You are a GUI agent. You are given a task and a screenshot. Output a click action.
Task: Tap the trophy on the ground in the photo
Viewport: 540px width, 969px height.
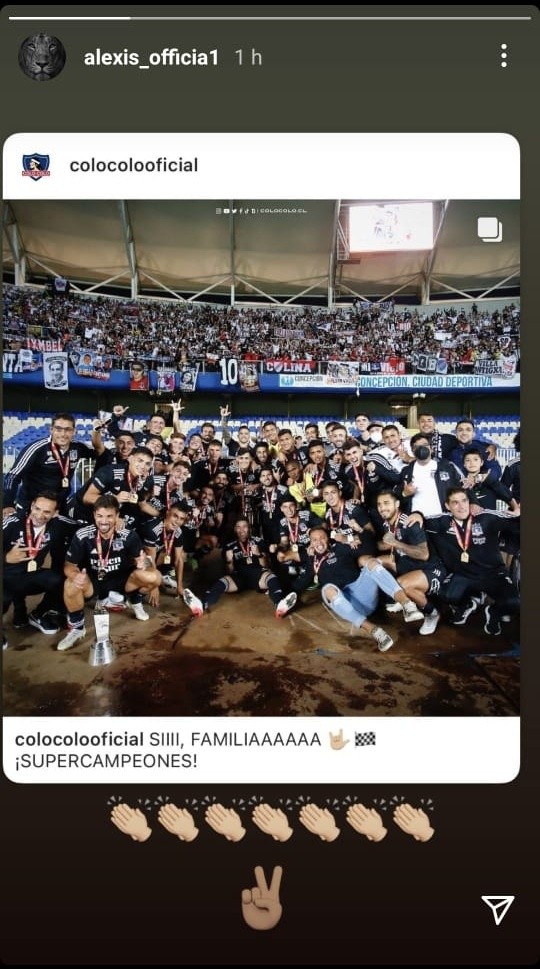(x=103, y=639)
